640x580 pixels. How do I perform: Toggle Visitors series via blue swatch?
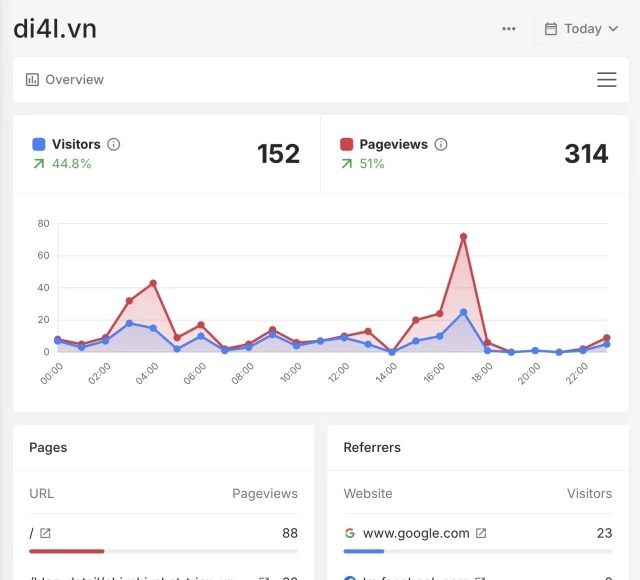click(x=39, y=144)
